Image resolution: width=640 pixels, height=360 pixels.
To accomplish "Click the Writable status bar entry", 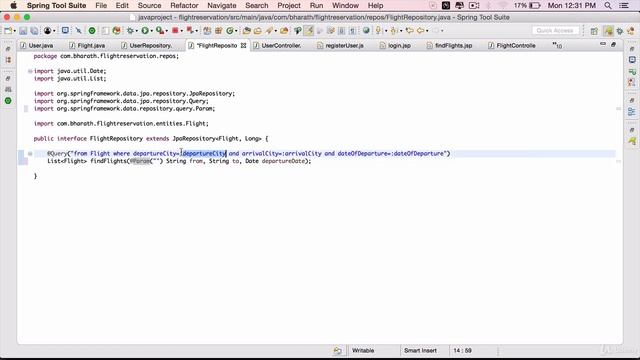I will pyautogui.click(x=363, y=351).
